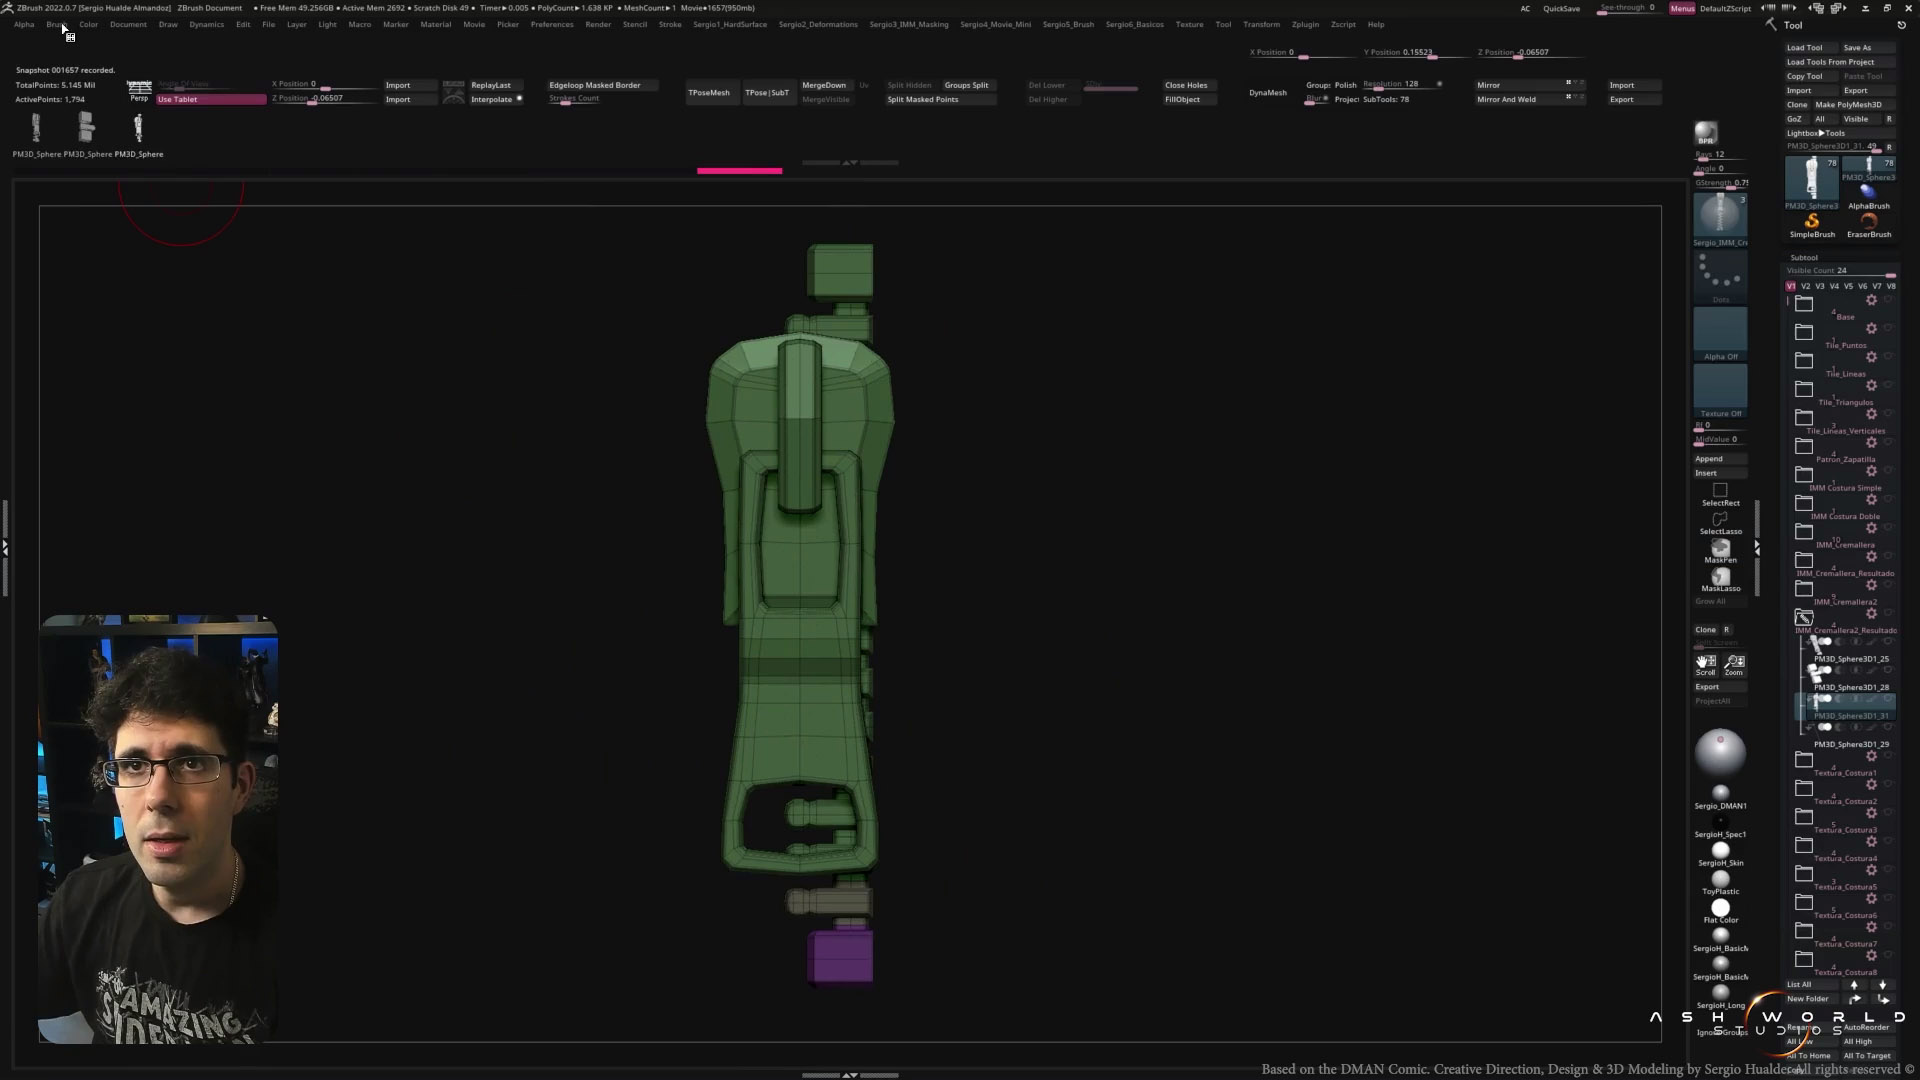Open the Stroke menu
The height and width of the screenshot is (1080, 1920).
point(670,24)
